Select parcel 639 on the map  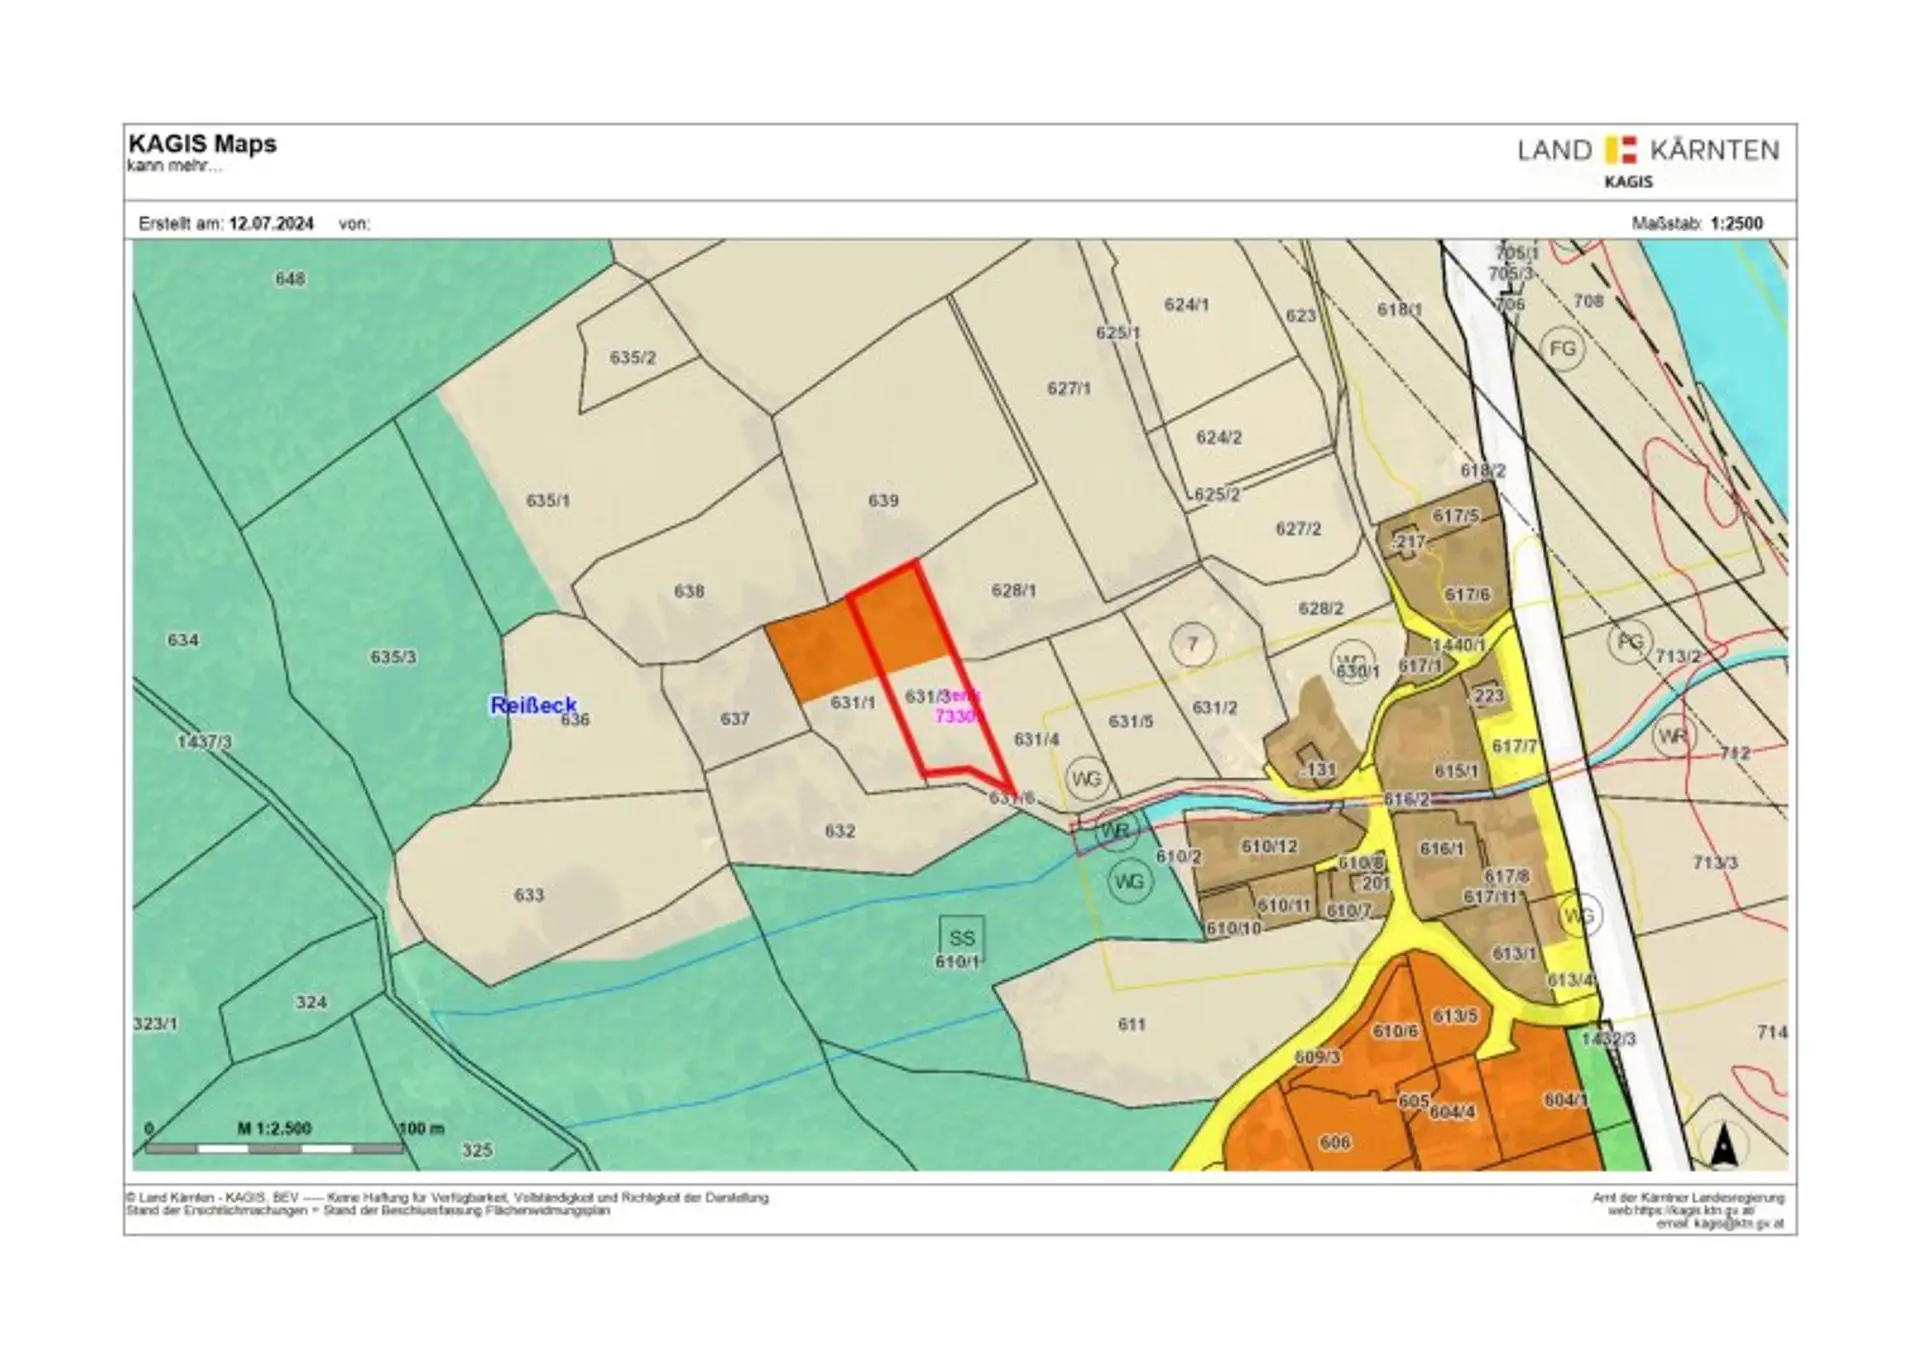[883, 500]
